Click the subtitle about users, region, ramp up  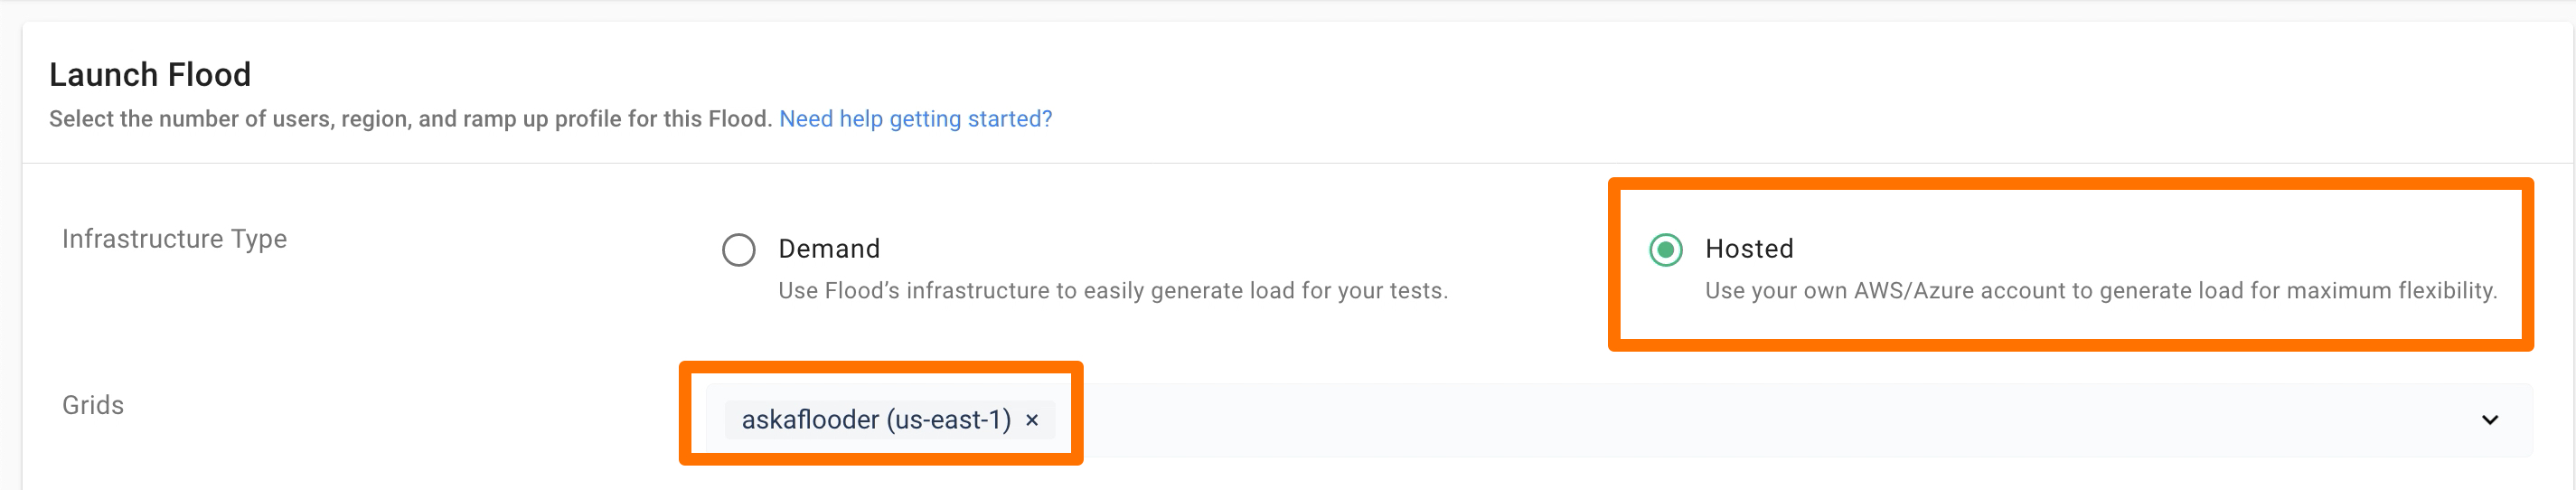pyautogui.click(x=410, y=119)
